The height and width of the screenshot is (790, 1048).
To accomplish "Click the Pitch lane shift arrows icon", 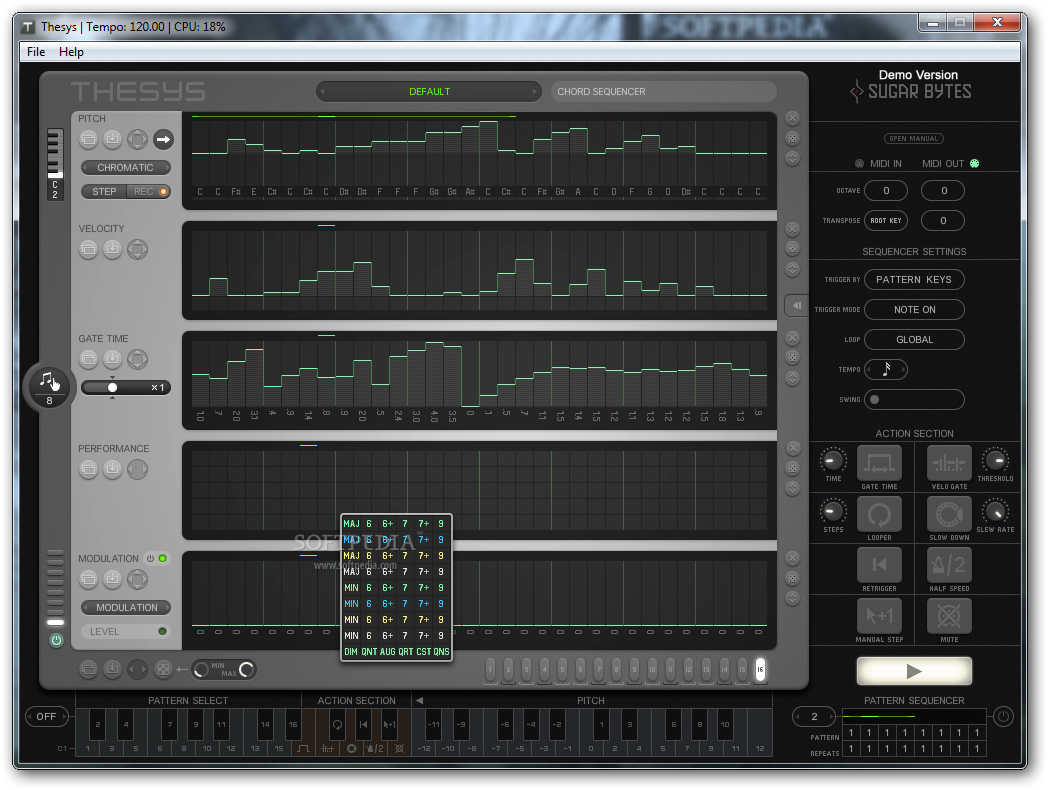I will click(137, 139).
